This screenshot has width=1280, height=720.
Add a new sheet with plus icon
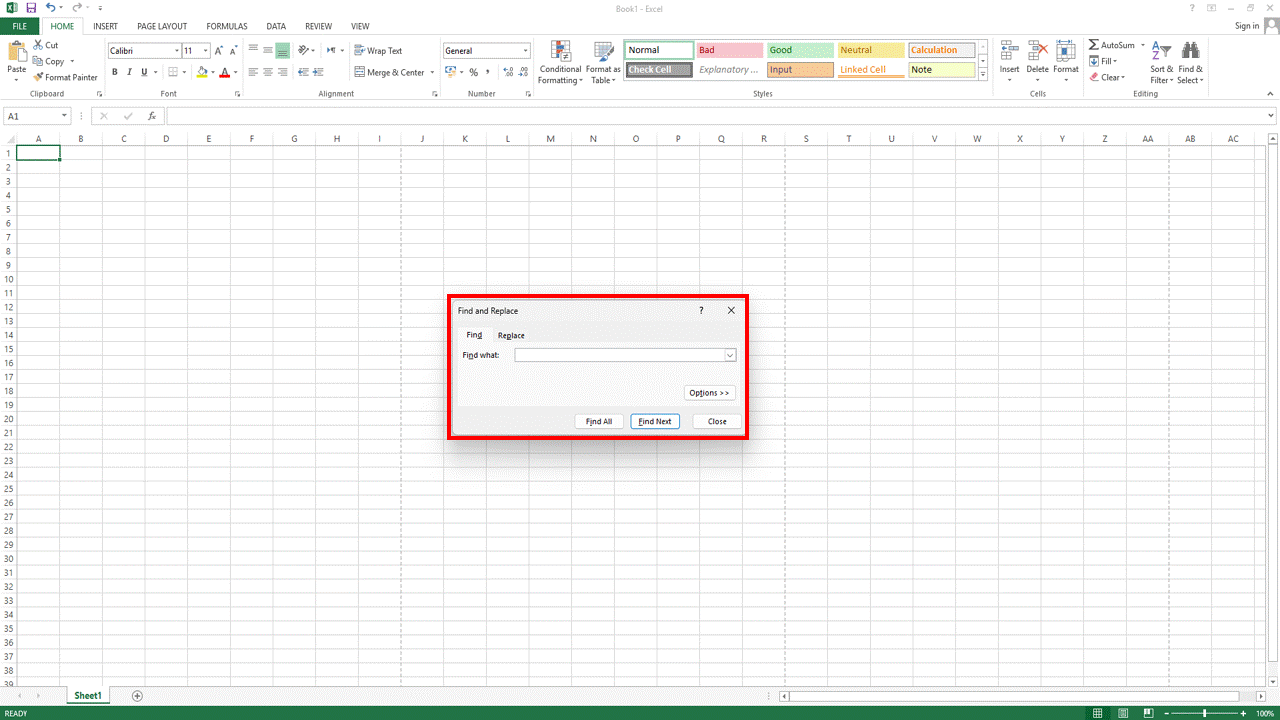pos(138,696)
